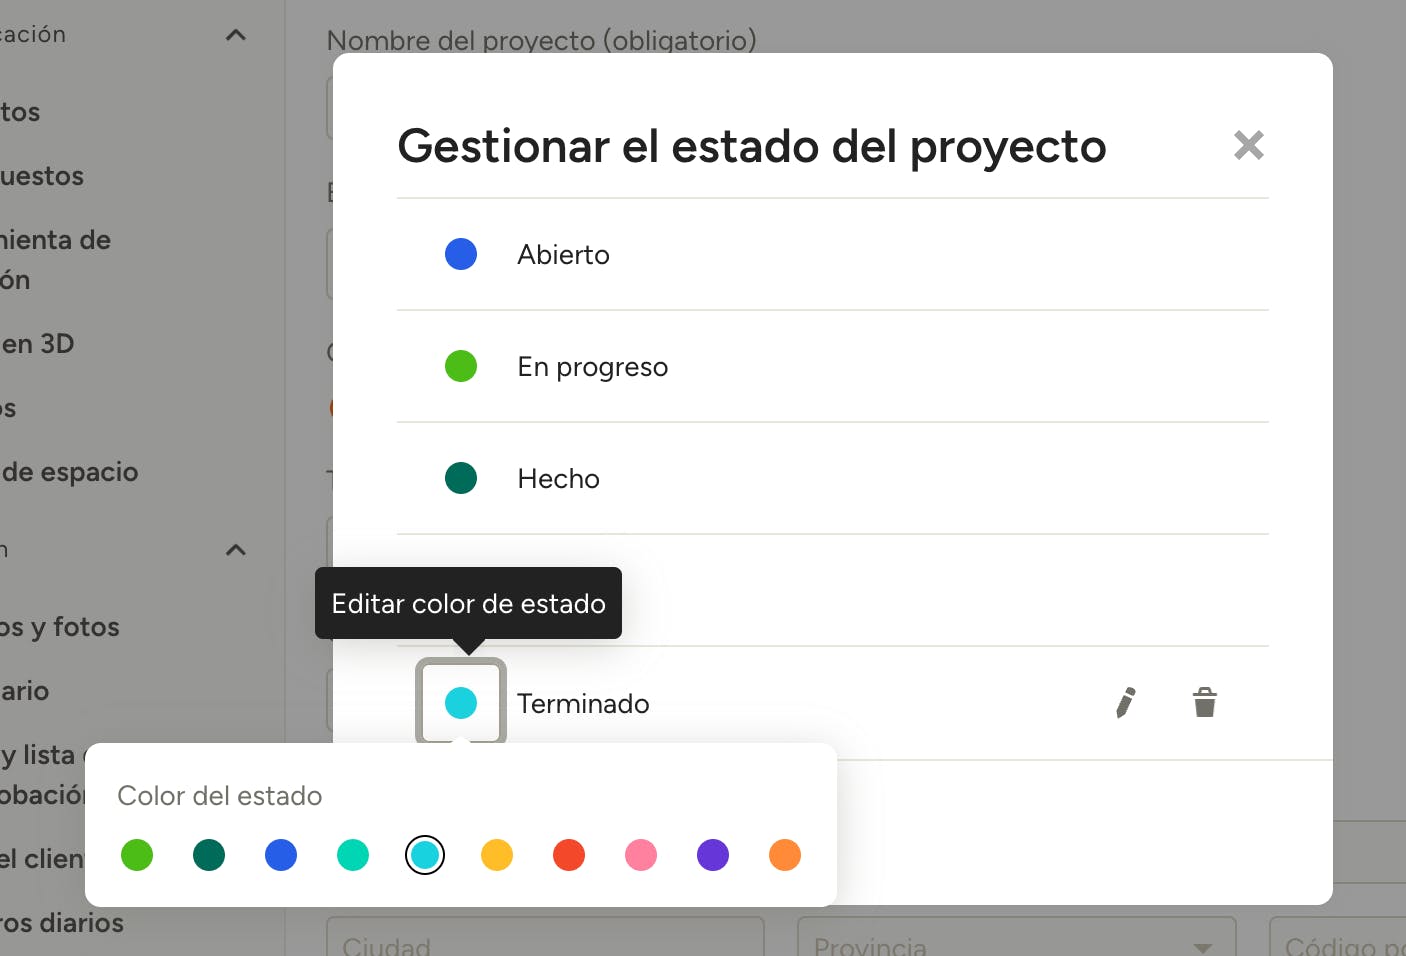The height and width of the screenshot is (956, 1406).
Task: Choose the purple color swatch
Action: click(713, 855)
